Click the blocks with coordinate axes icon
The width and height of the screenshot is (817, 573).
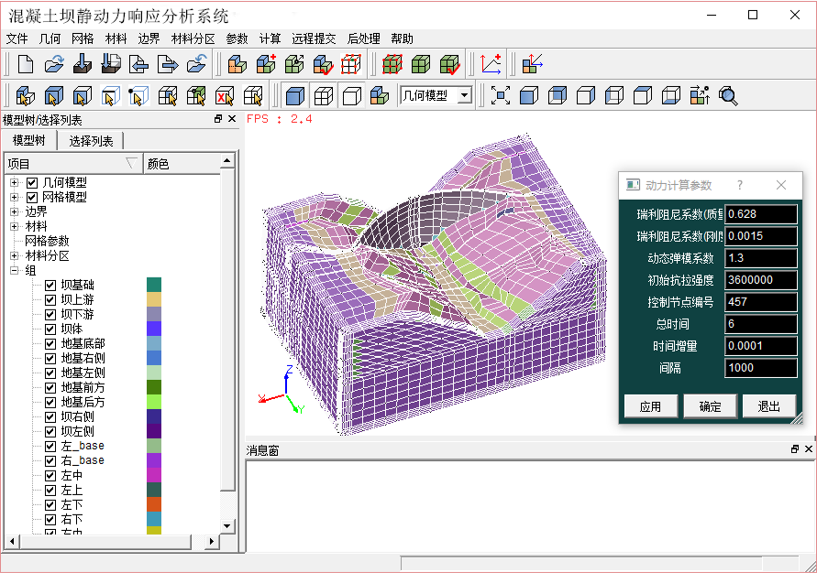(x=533, y=64)
